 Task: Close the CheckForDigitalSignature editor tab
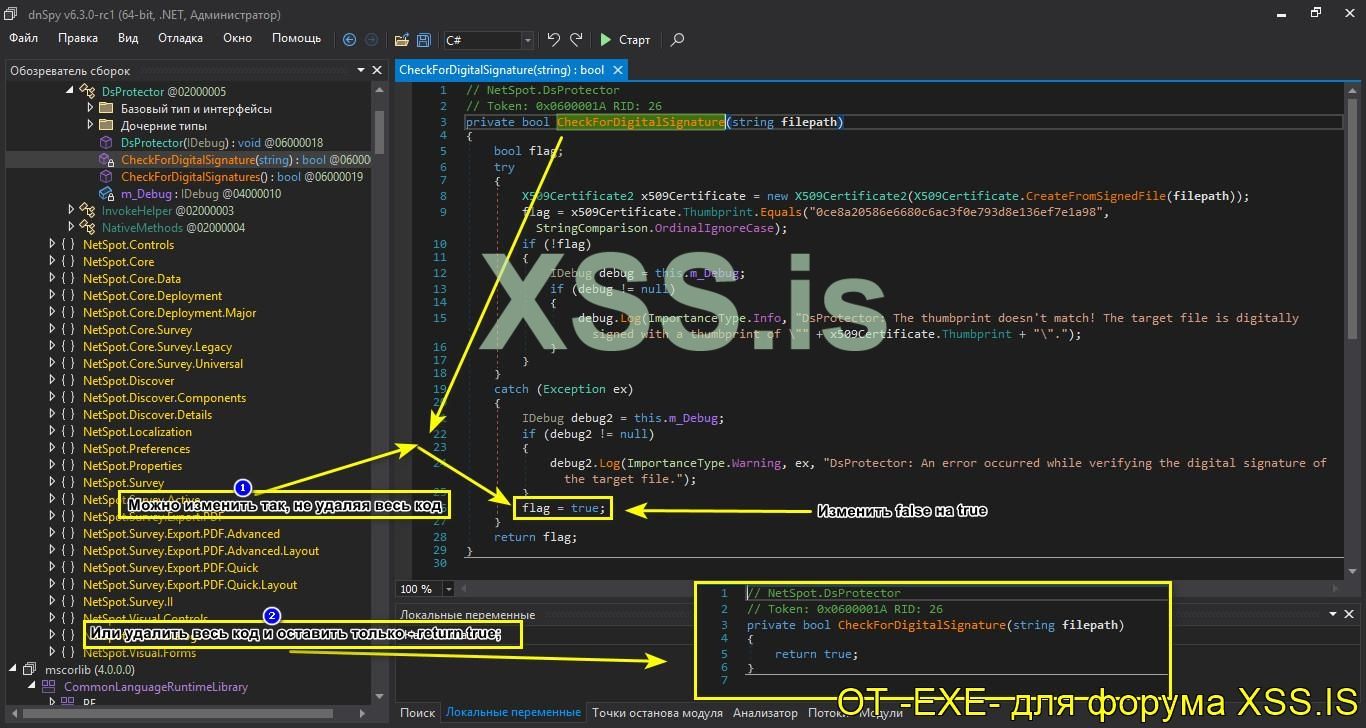coord(618,70)
